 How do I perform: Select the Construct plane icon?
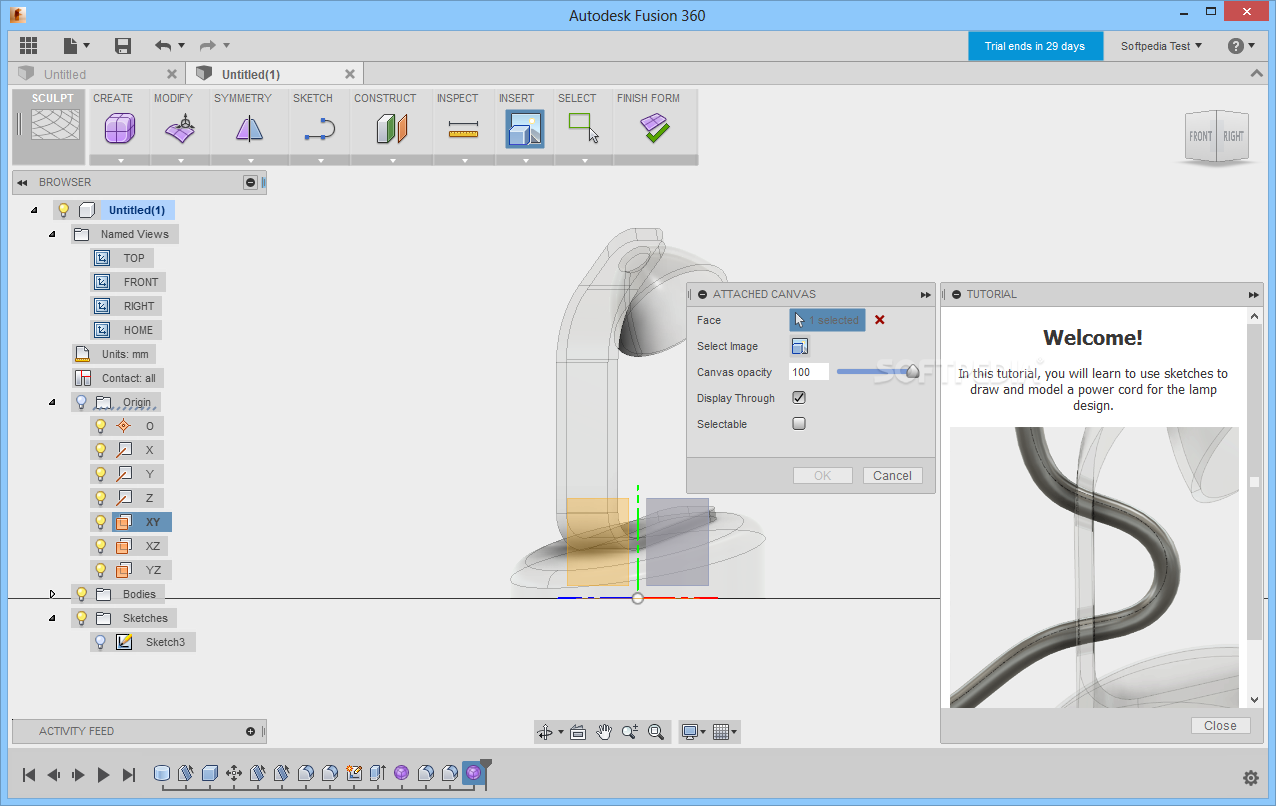point(392,129)
